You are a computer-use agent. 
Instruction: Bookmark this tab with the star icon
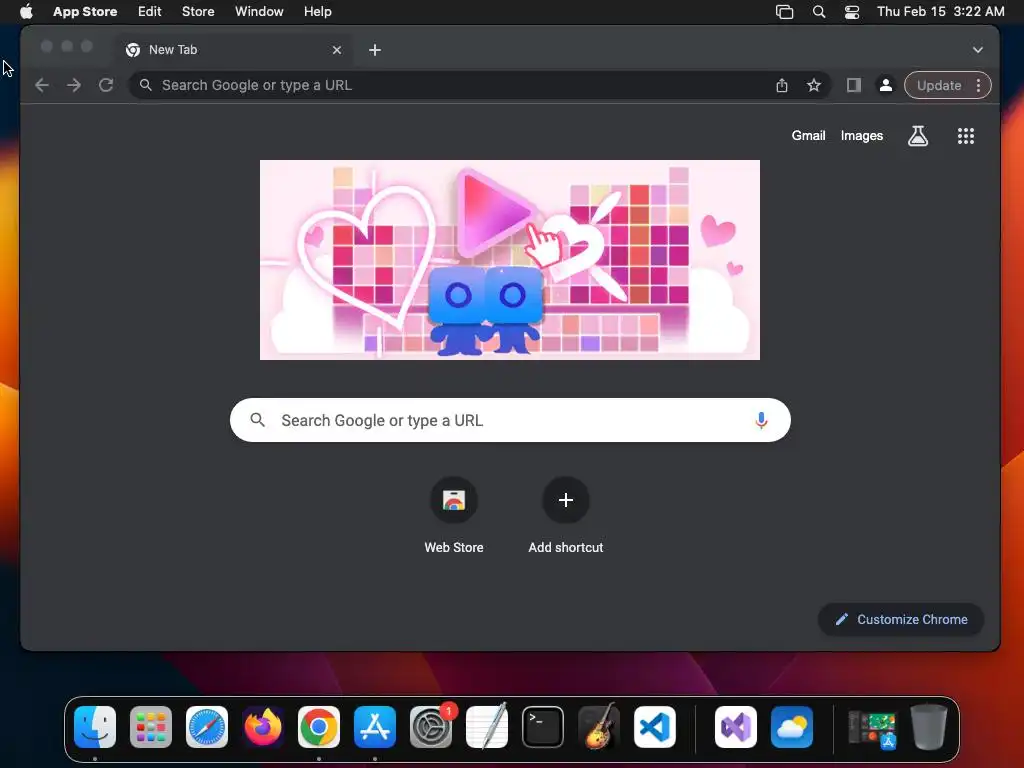tap(814, 86)
